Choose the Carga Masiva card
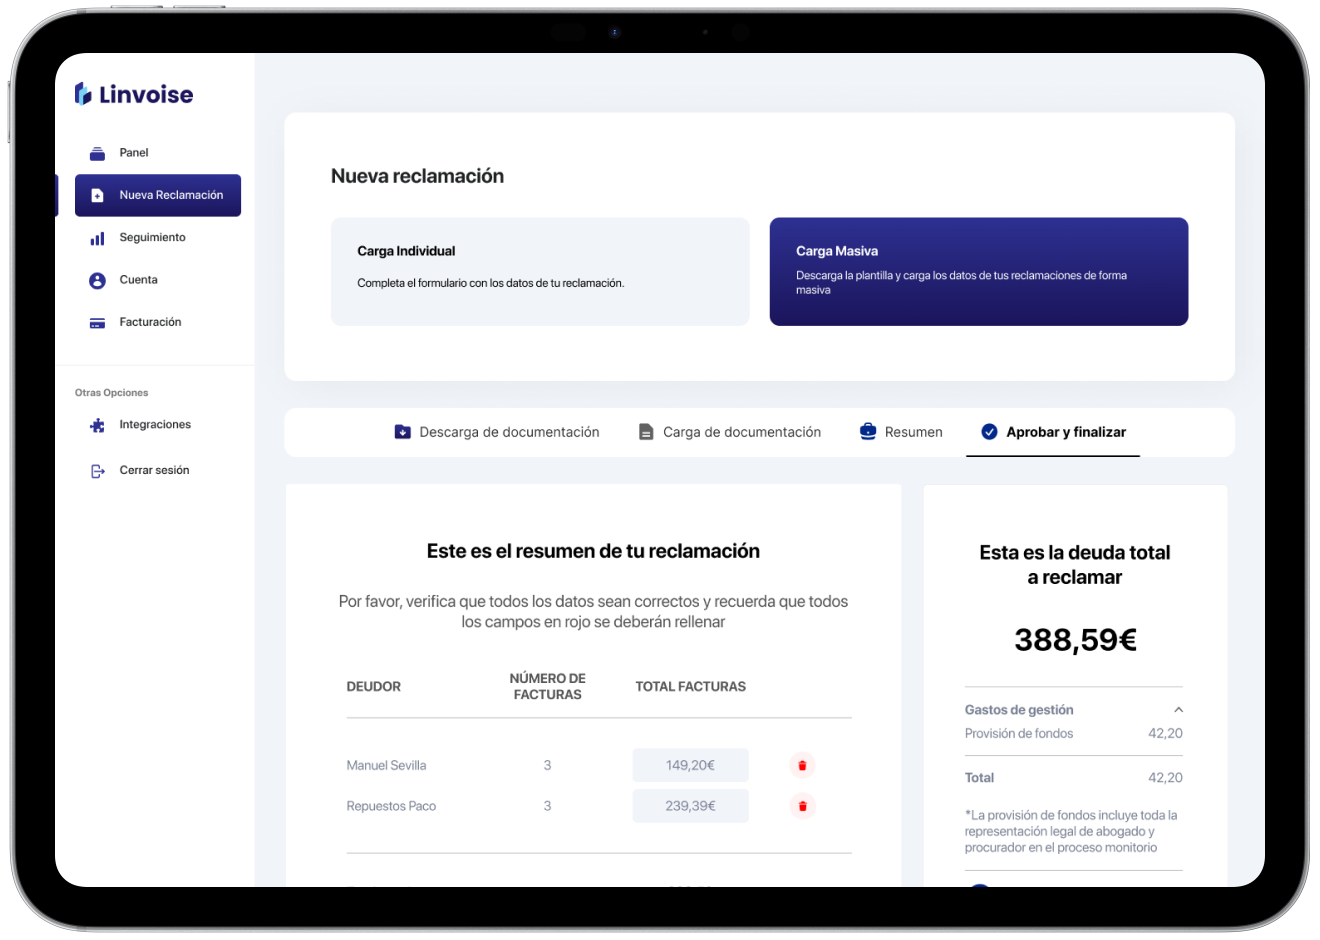 tap(979, 271)
